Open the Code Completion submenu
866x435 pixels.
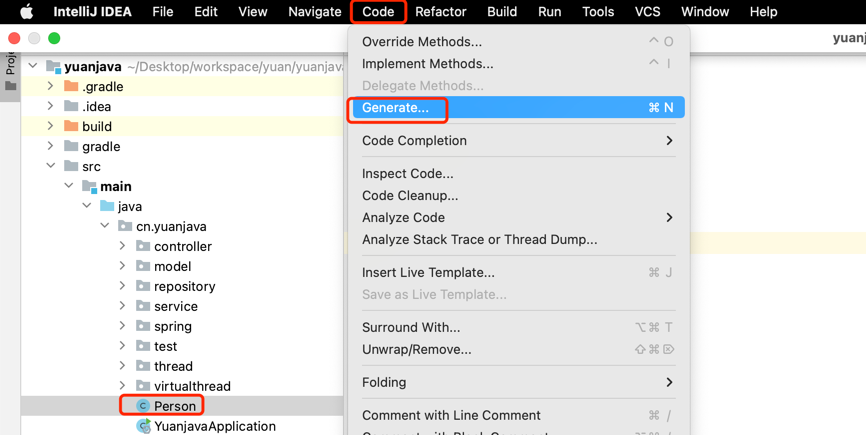click(x=518, y=141)
